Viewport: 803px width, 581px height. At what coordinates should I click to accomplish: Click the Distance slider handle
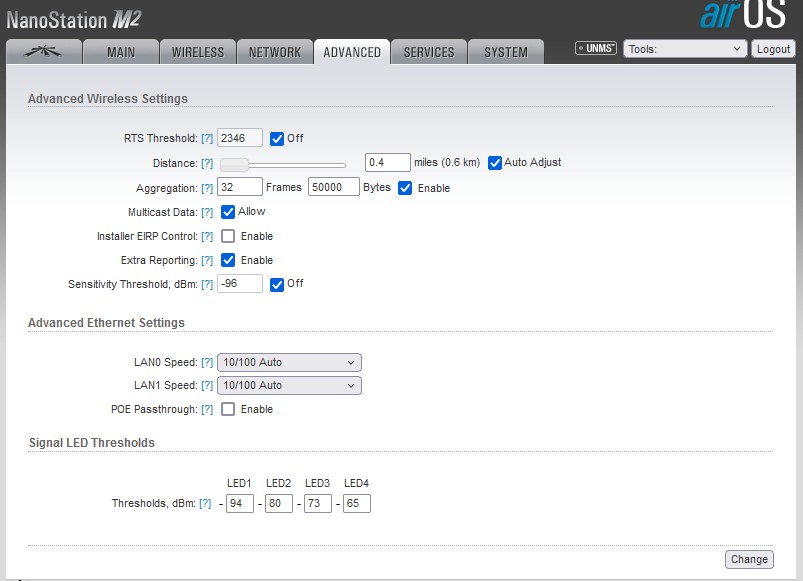[x=235, y=164]
